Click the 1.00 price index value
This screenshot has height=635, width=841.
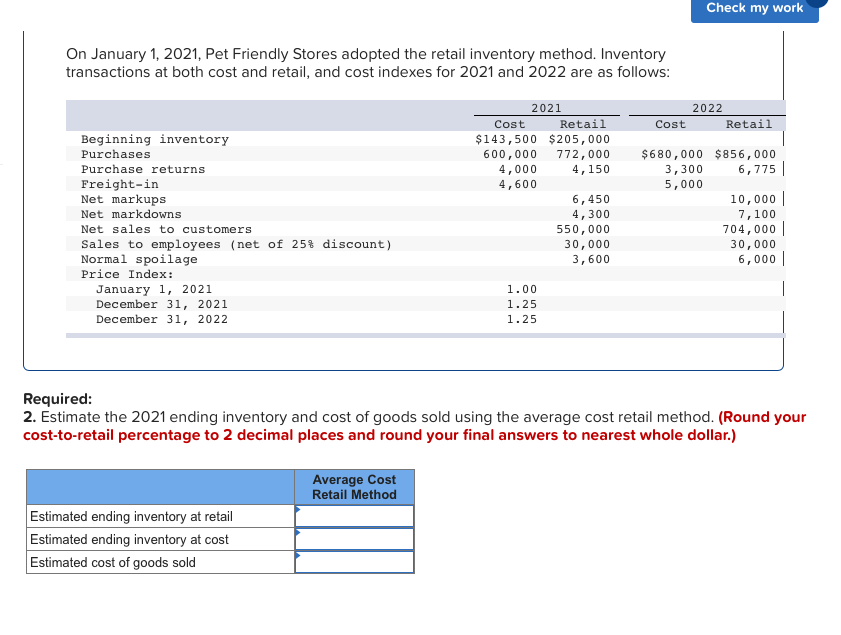click(x=522, y=290)
